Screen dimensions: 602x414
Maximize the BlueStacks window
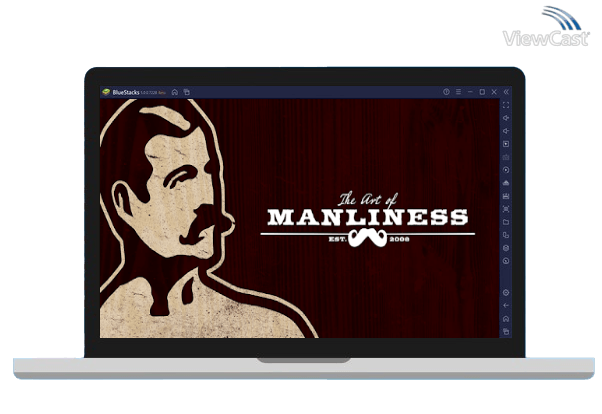click(x=482, y=92)
